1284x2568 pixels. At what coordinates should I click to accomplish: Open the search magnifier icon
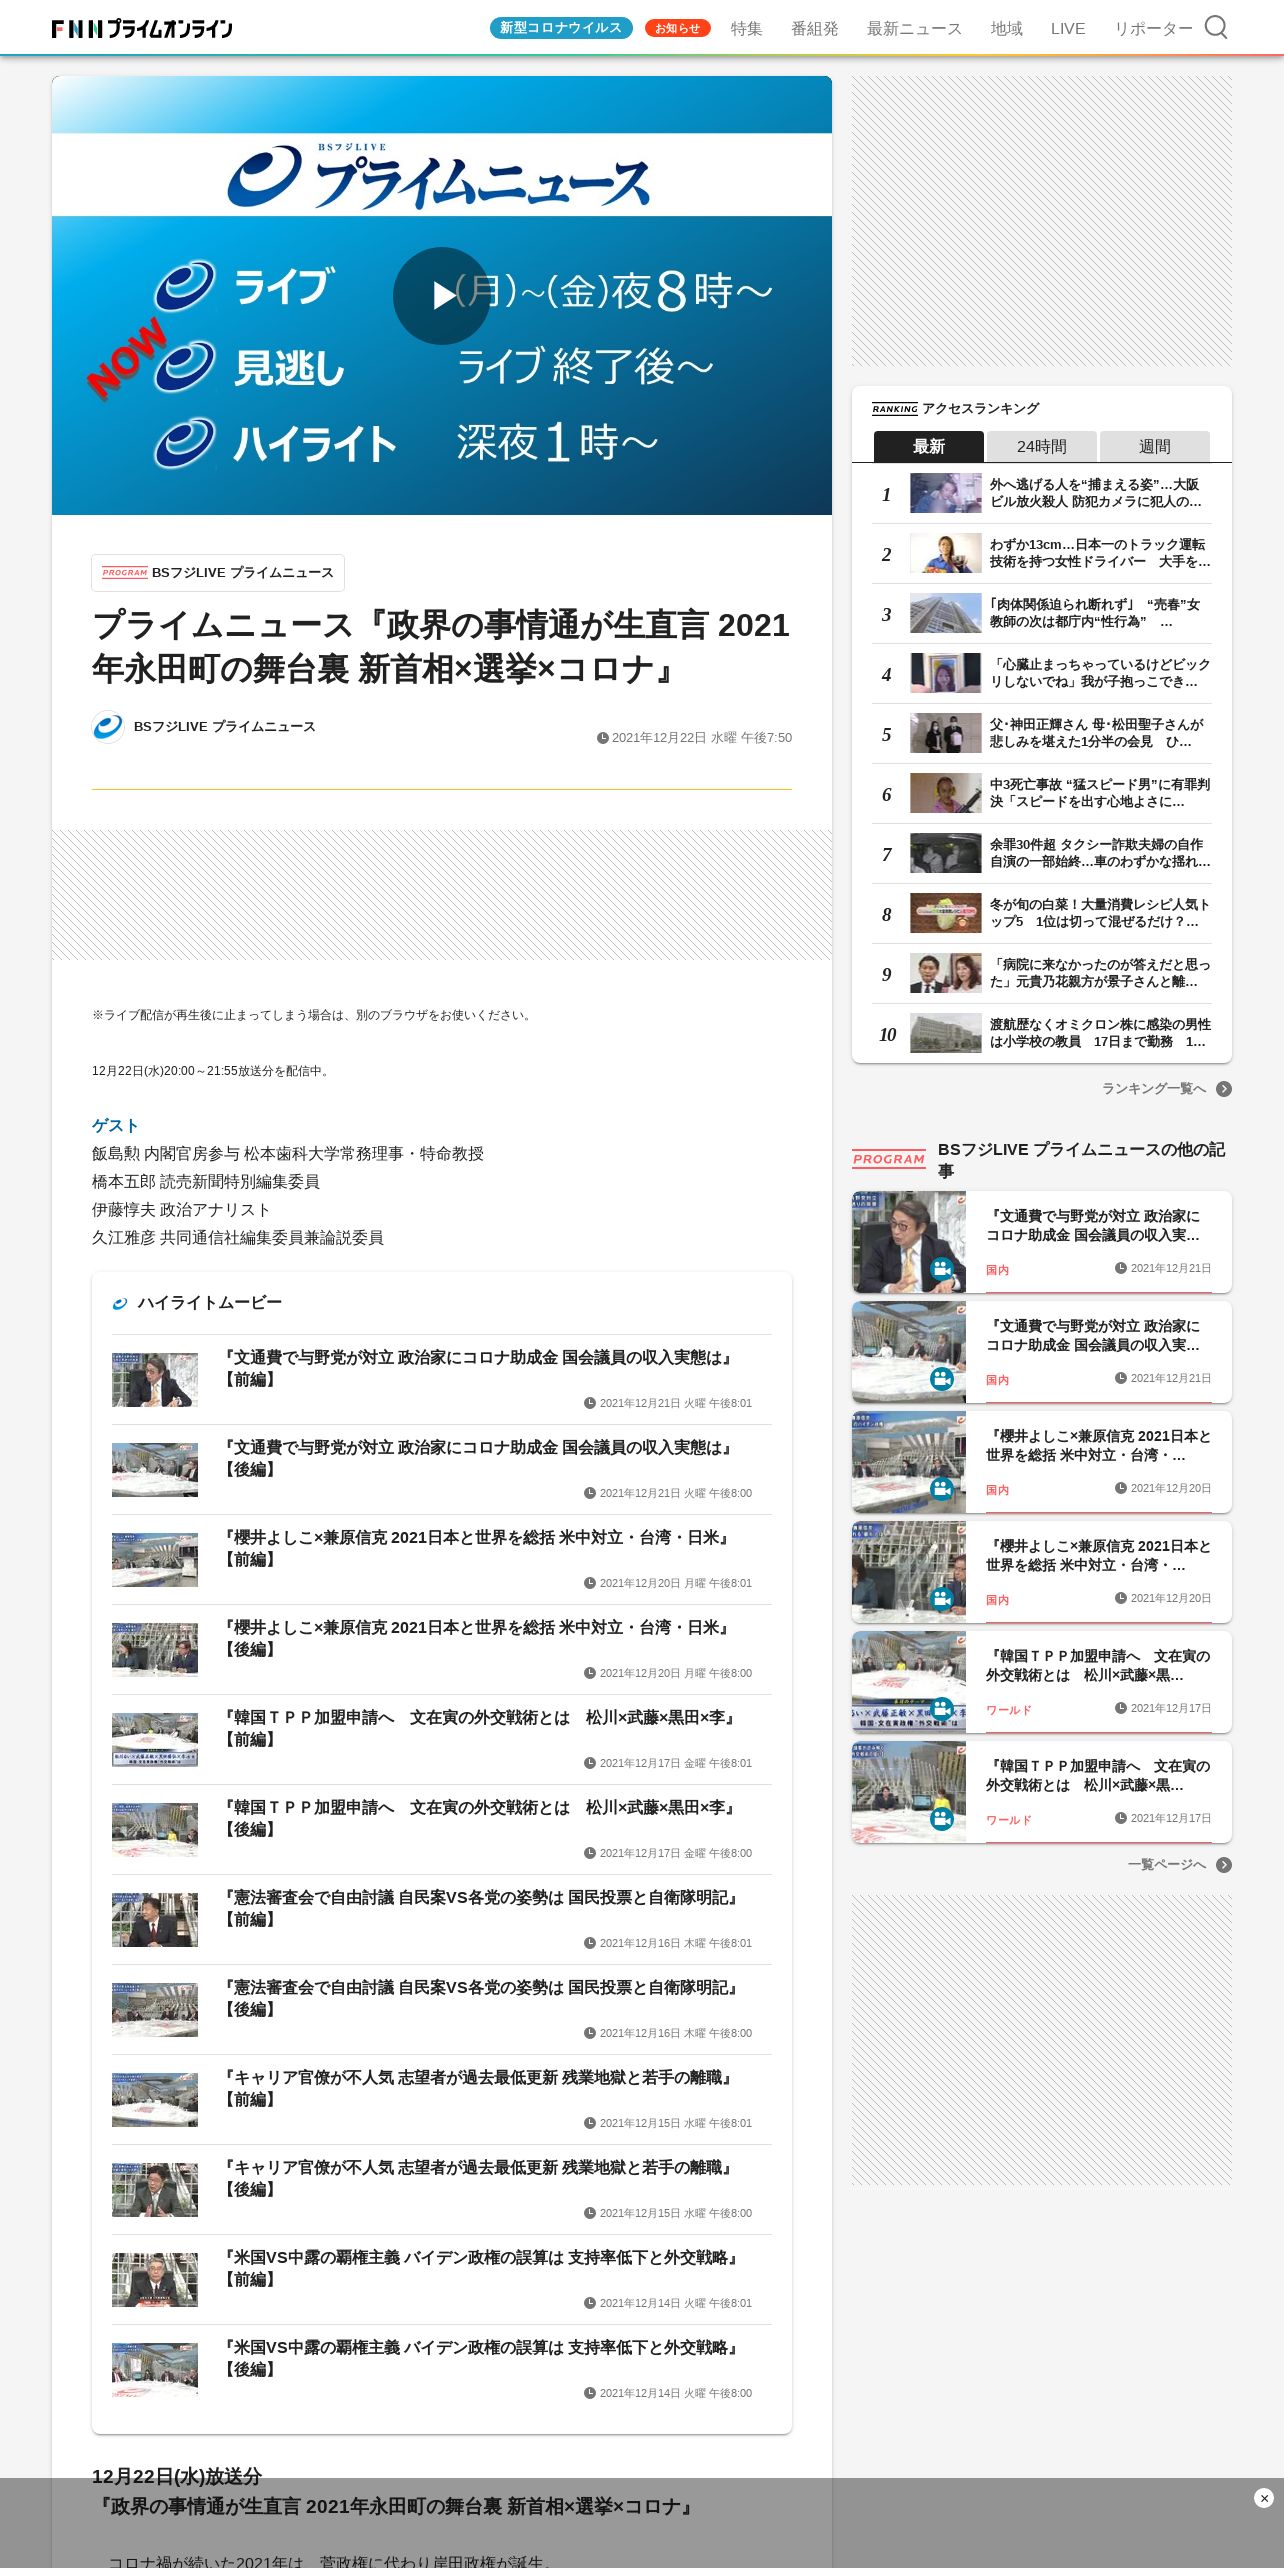(1215, 27)
